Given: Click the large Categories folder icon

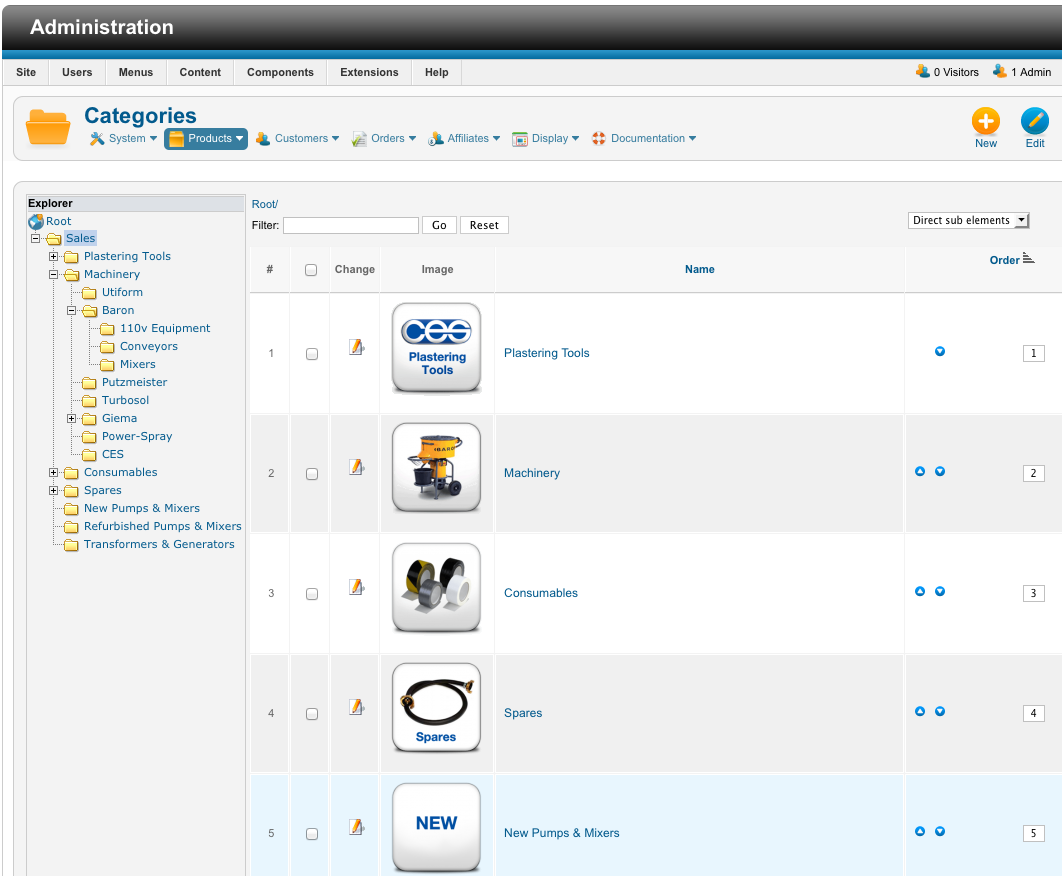Looking at the screenshot, I should (x=48, y=127).
